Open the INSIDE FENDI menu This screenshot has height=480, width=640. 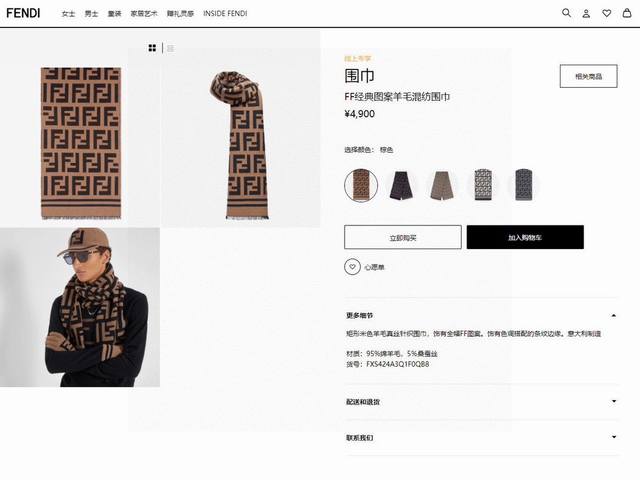[x=225, y=13]
